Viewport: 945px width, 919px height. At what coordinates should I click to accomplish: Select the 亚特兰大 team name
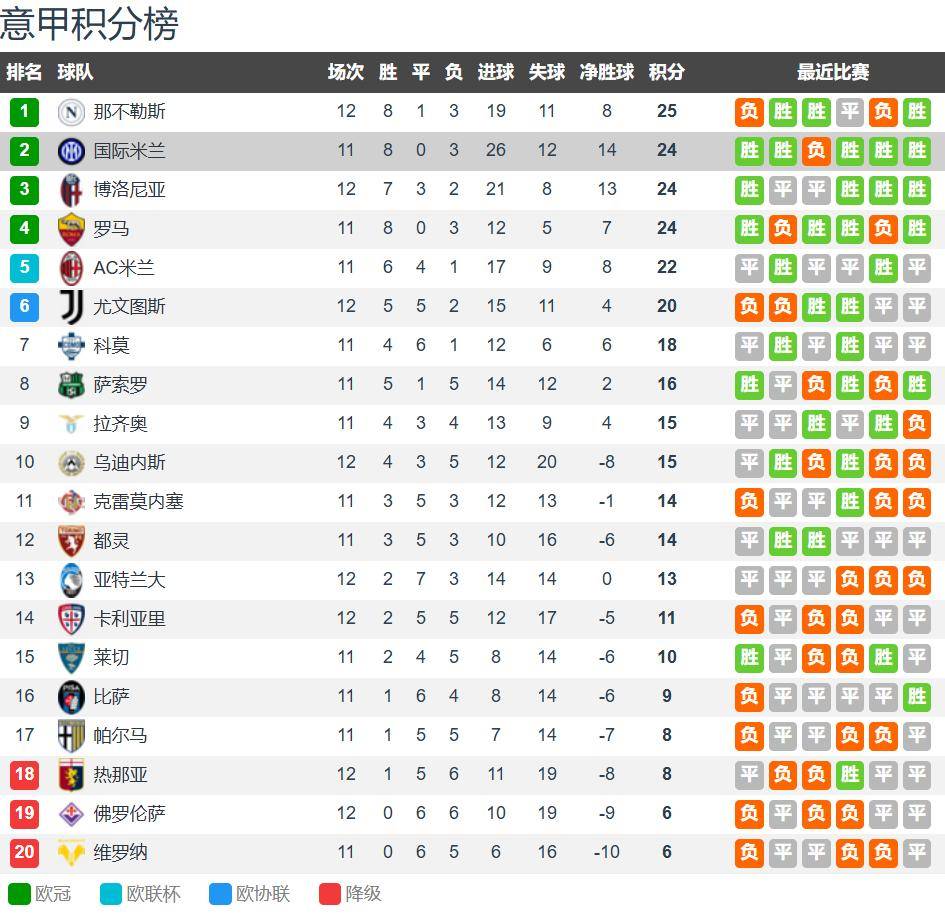(x=130, y=580)
